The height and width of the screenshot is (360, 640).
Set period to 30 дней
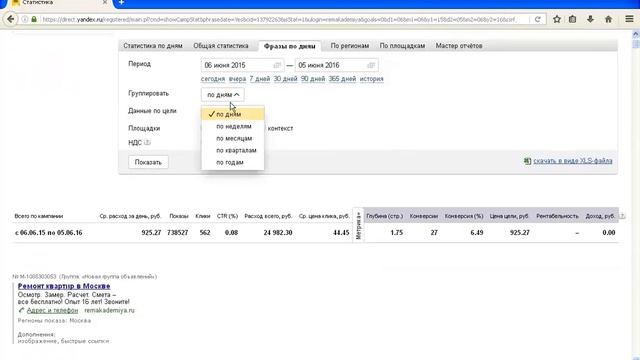point(285,79)
